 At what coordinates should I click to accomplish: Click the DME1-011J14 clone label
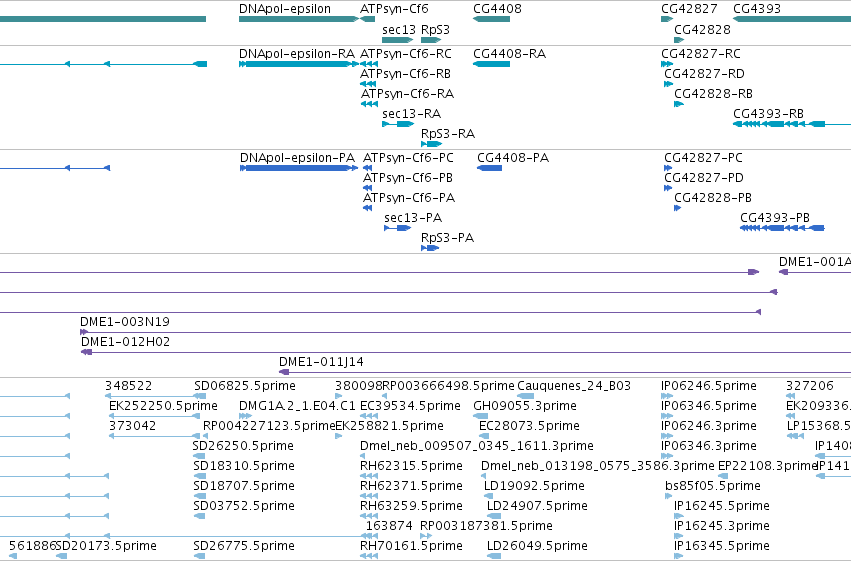321,362
